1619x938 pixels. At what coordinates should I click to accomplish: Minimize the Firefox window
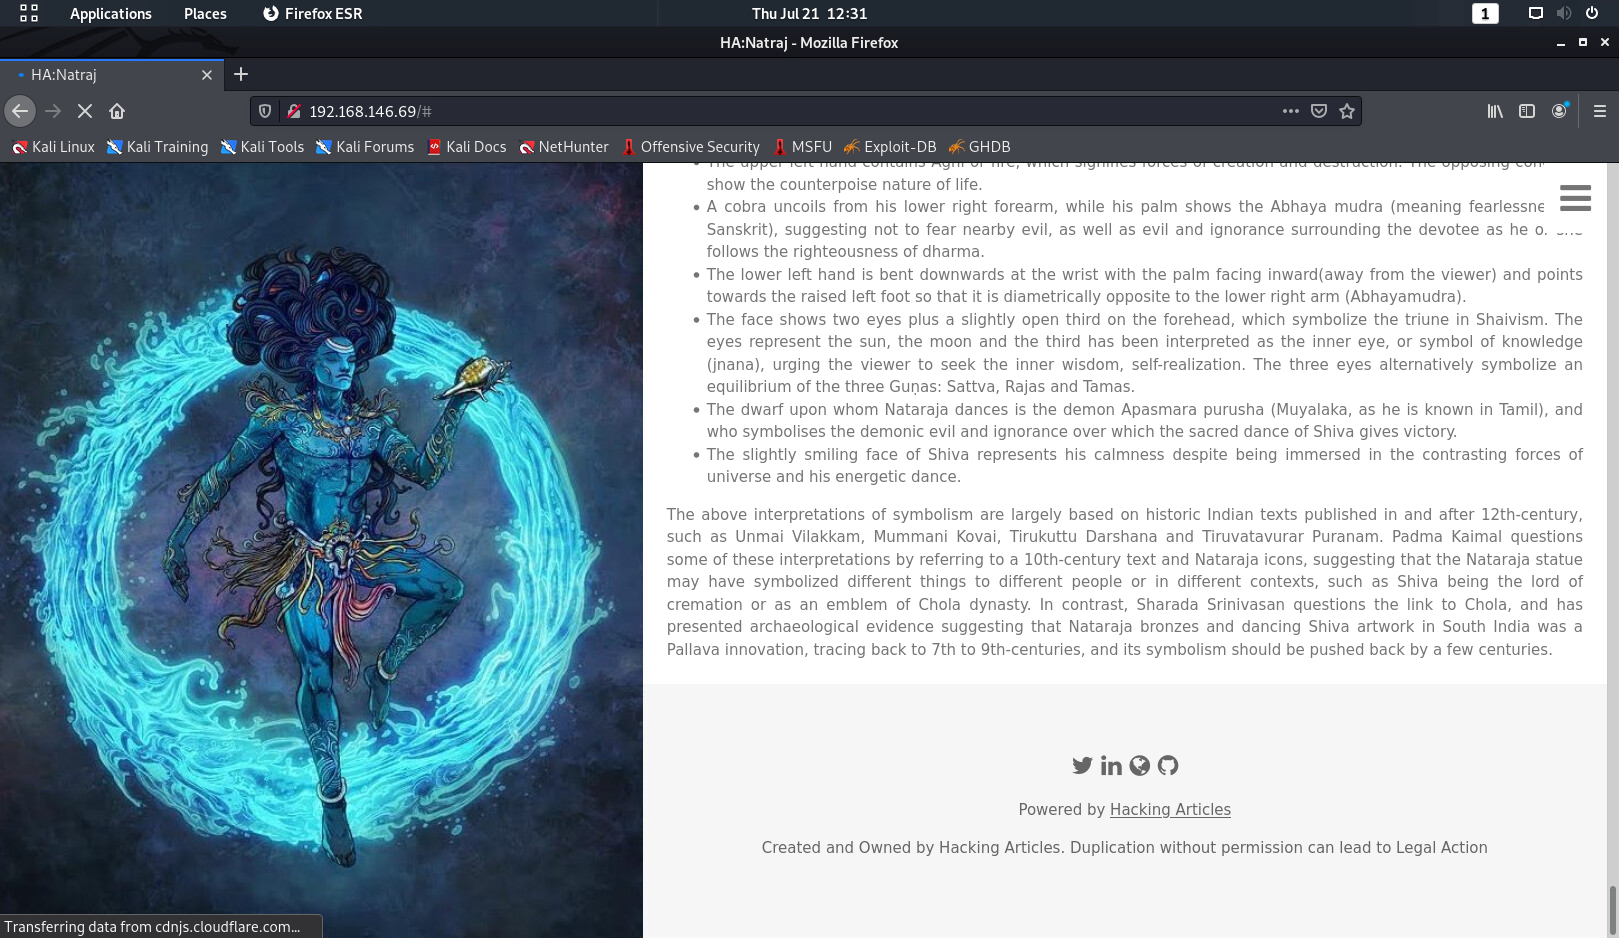(x=1560, y=43)
